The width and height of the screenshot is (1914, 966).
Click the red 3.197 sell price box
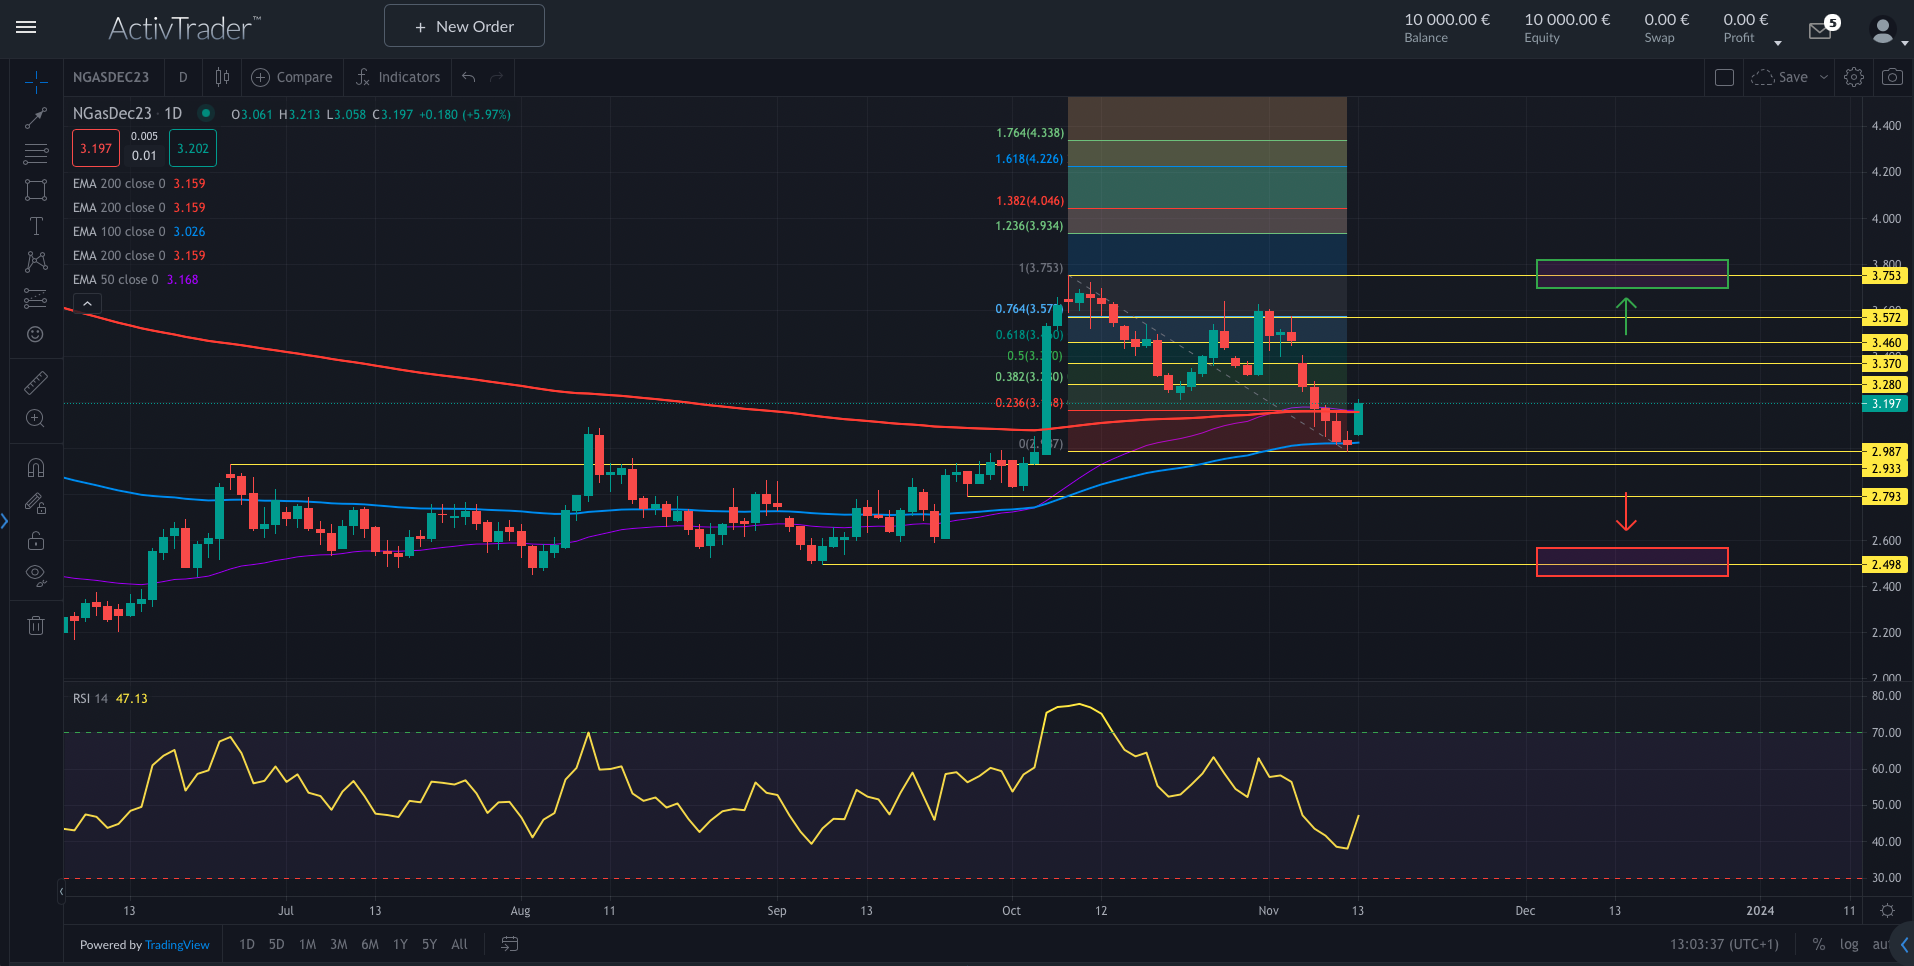point(96,149)
